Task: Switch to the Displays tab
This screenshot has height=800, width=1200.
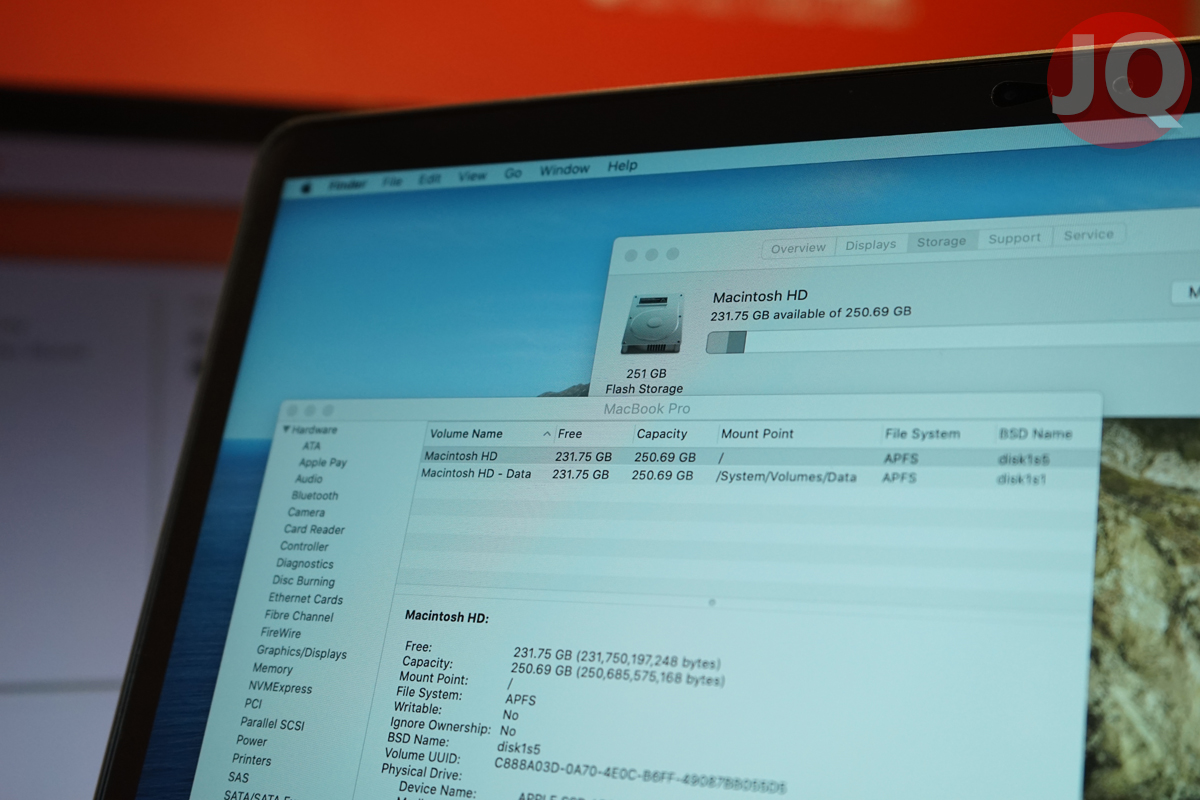Action: coord(870,245)
